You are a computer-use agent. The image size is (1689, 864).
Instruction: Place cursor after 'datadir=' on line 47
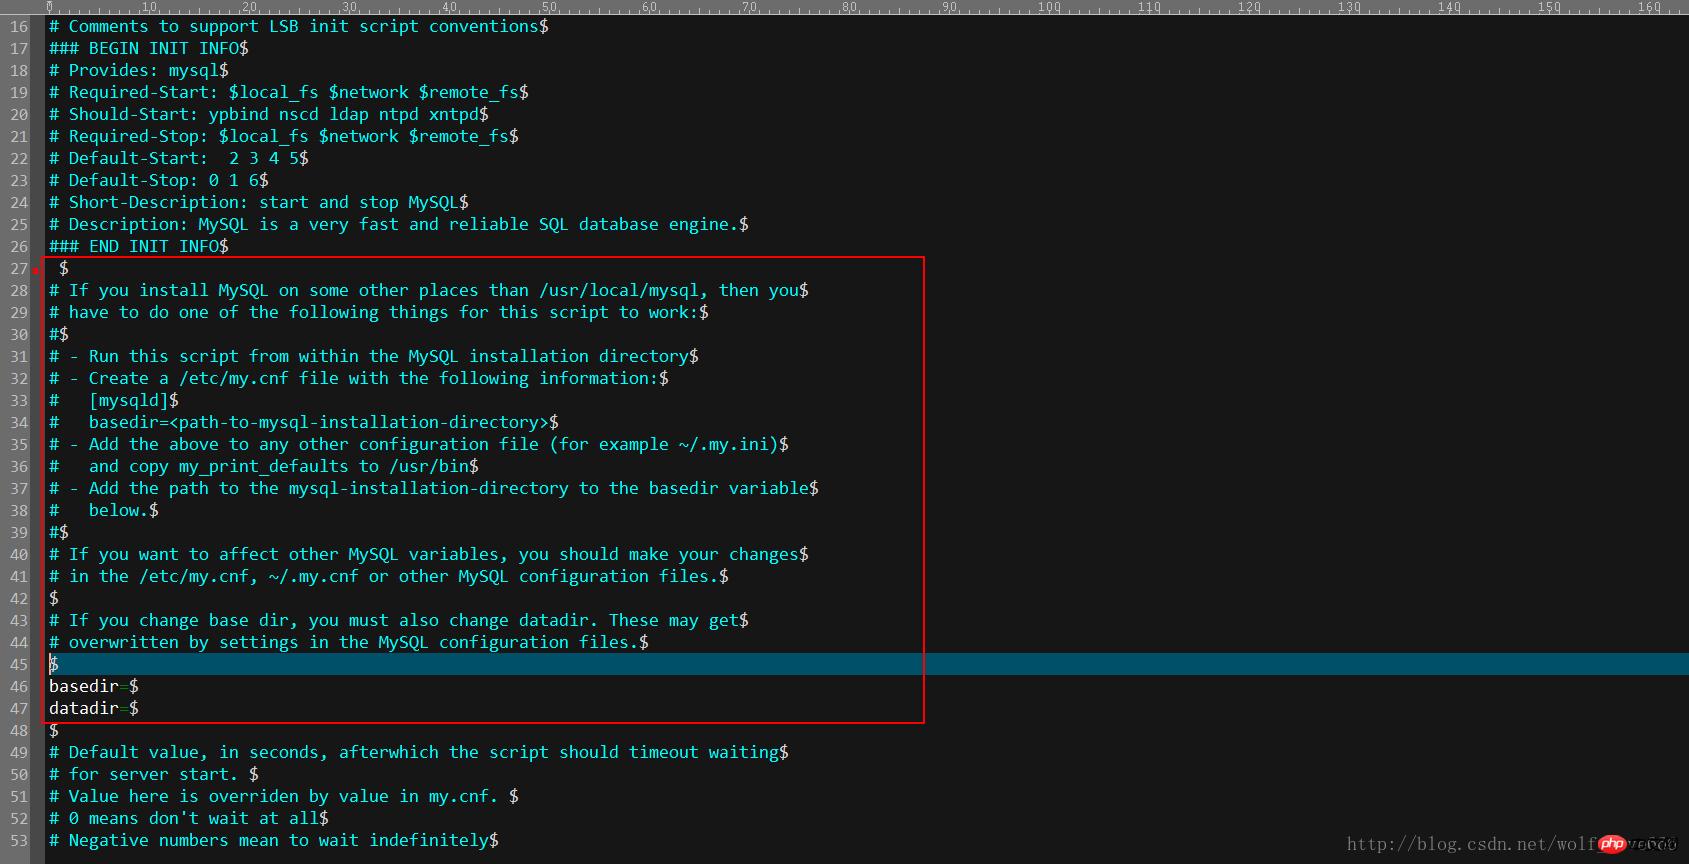point(129,708)
